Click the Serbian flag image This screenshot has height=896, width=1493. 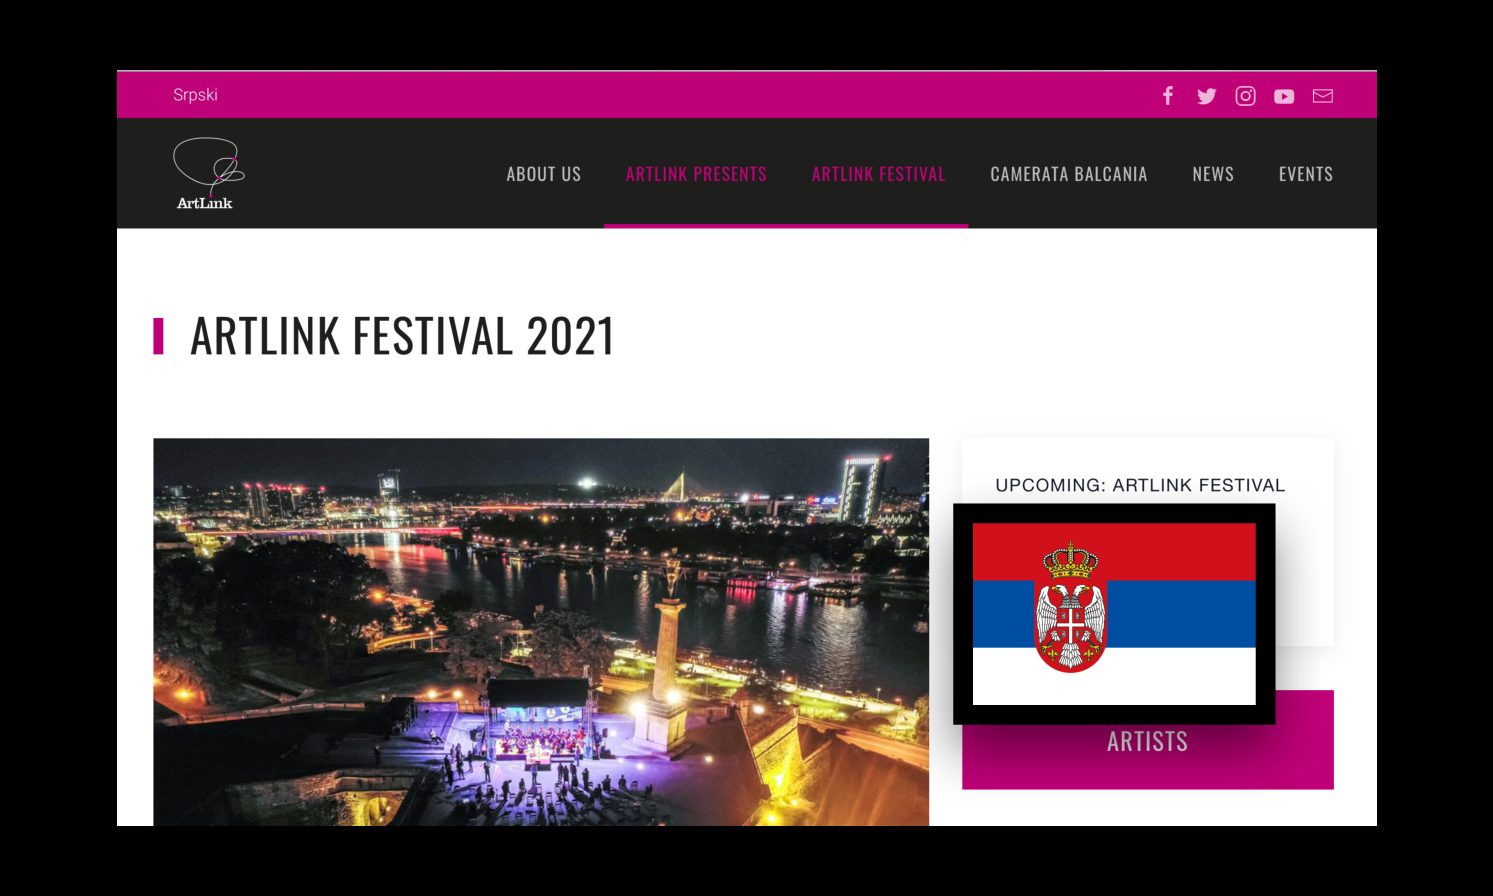[1114, 614]
